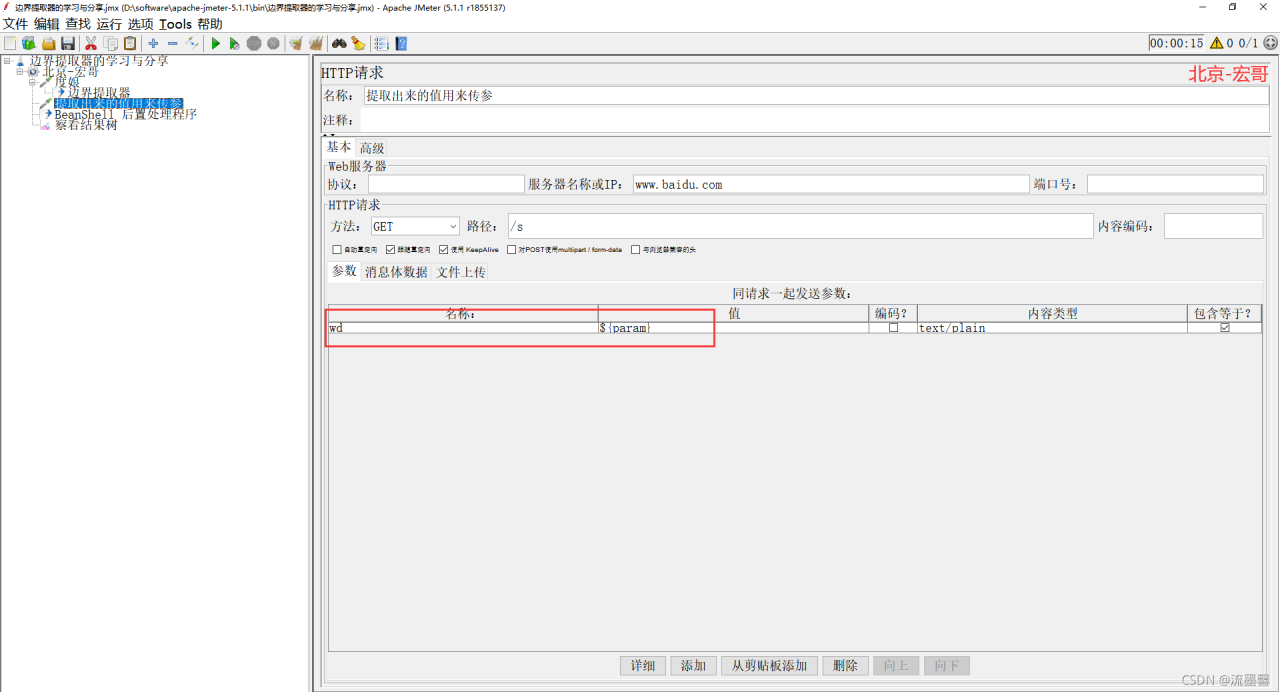Open the 帮助 menu

(x=210, y=24)
